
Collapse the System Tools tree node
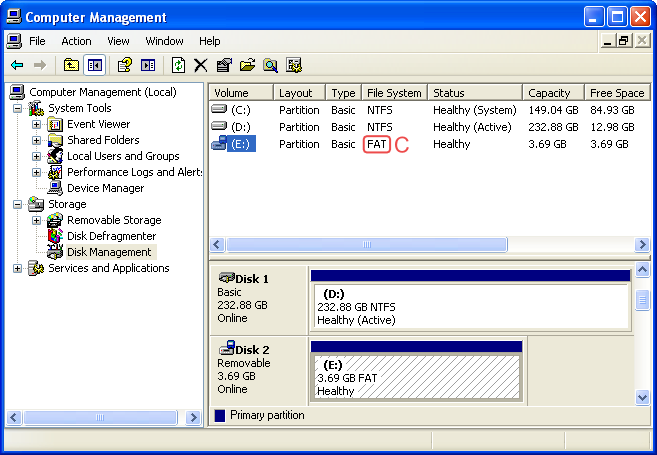click(17, 109)
